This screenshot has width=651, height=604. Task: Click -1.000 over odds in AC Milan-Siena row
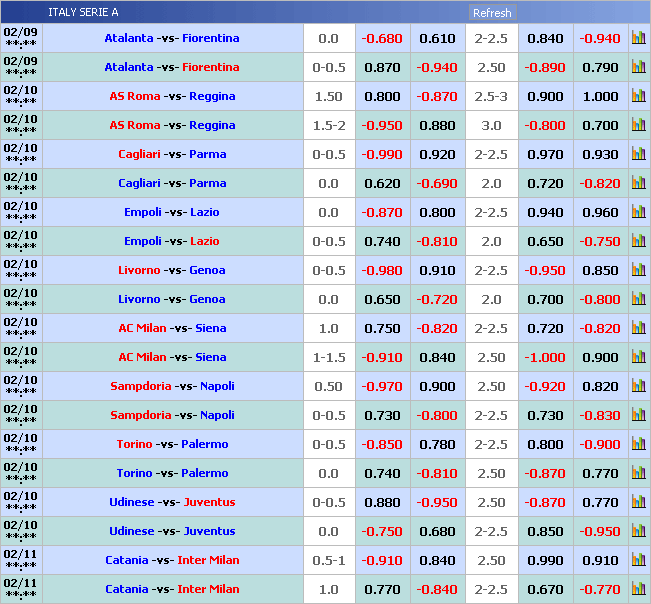(x=545, y=358)
